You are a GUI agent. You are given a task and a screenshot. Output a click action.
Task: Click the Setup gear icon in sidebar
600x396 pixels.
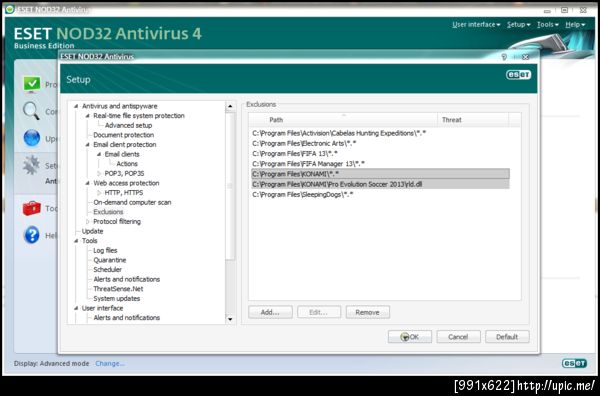31,165
